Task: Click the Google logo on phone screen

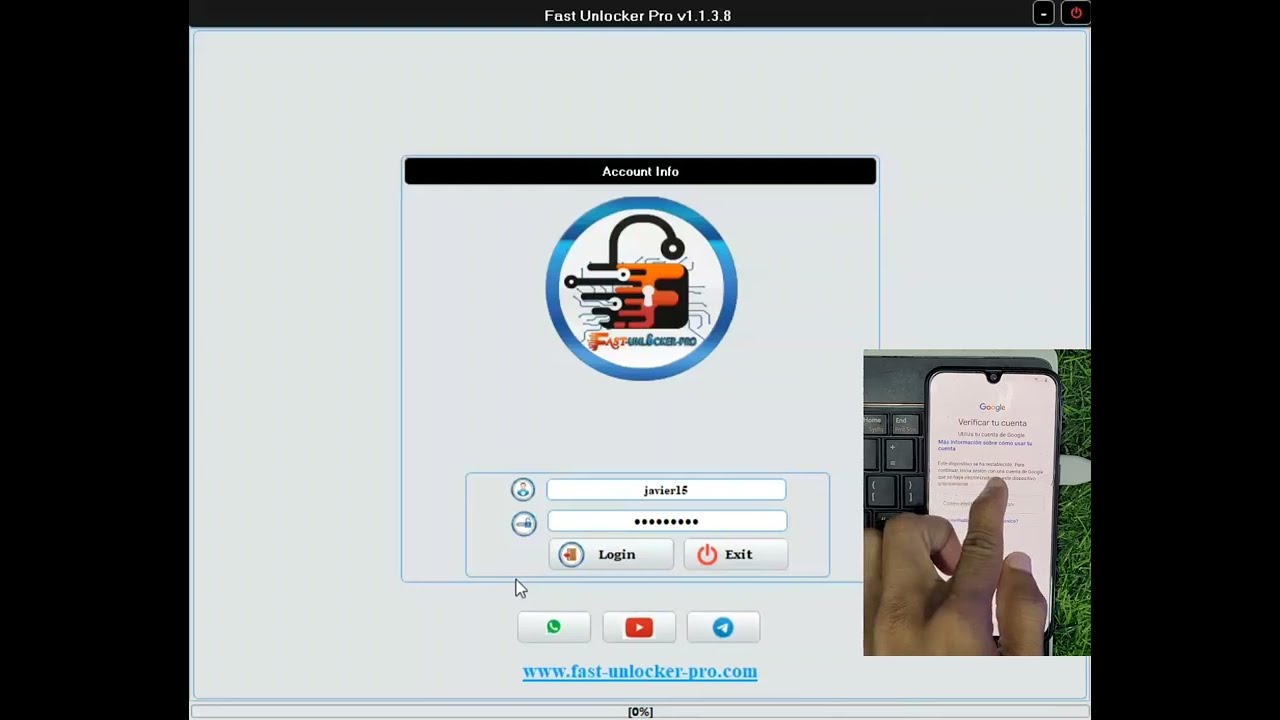Action: click(x=992, y=407)
